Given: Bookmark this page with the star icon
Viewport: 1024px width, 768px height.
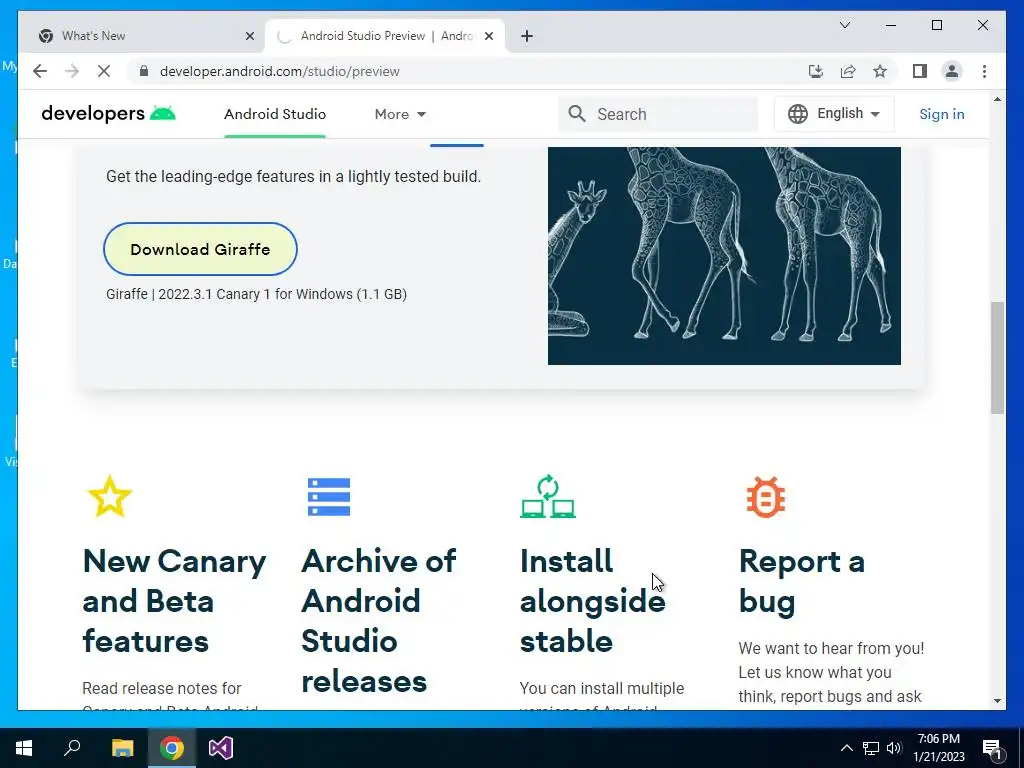Looking at the screenshot, I should 880,71.
